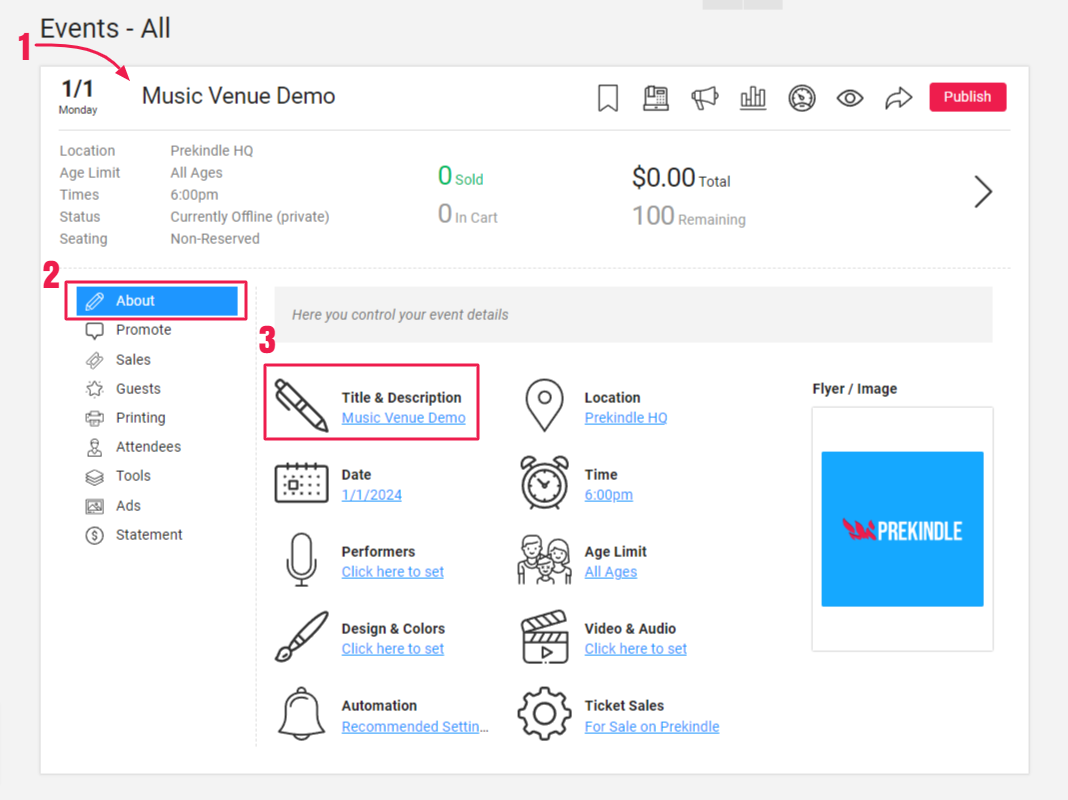The height and width of the screenshot is (800, 1068).
Task: Open the Promote sidebar section
Action: (x=144, y=330)
